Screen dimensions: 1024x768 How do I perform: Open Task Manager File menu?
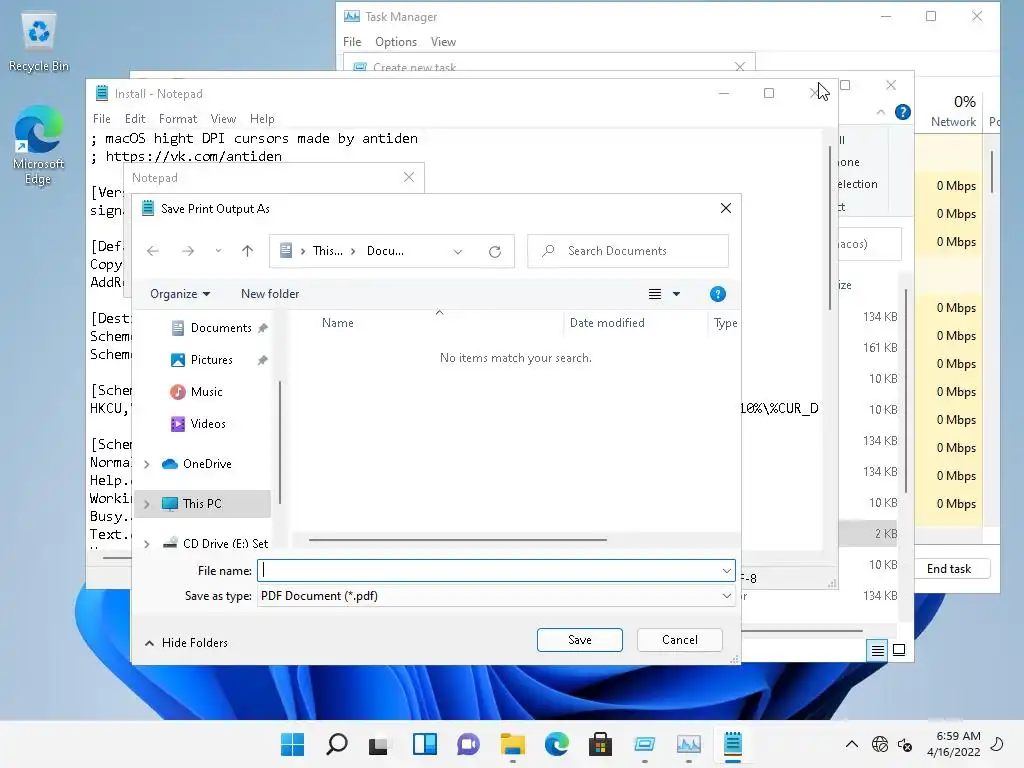tap(352, 42)
